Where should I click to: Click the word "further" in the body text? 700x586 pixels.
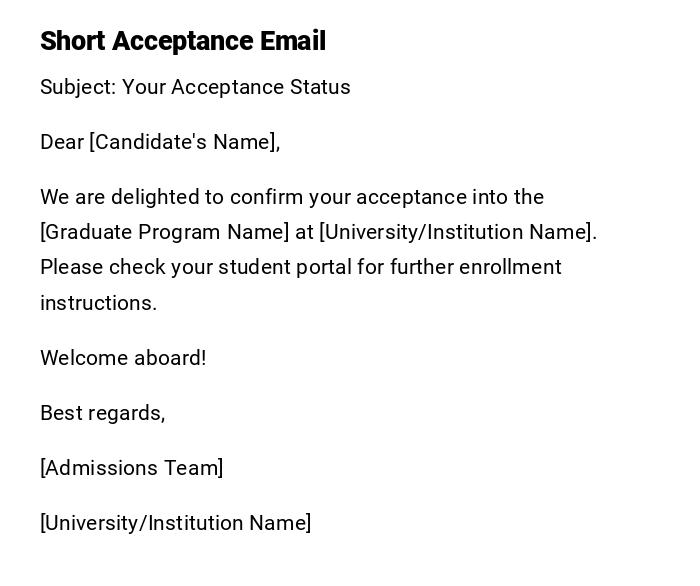click(x=421, y=267)
